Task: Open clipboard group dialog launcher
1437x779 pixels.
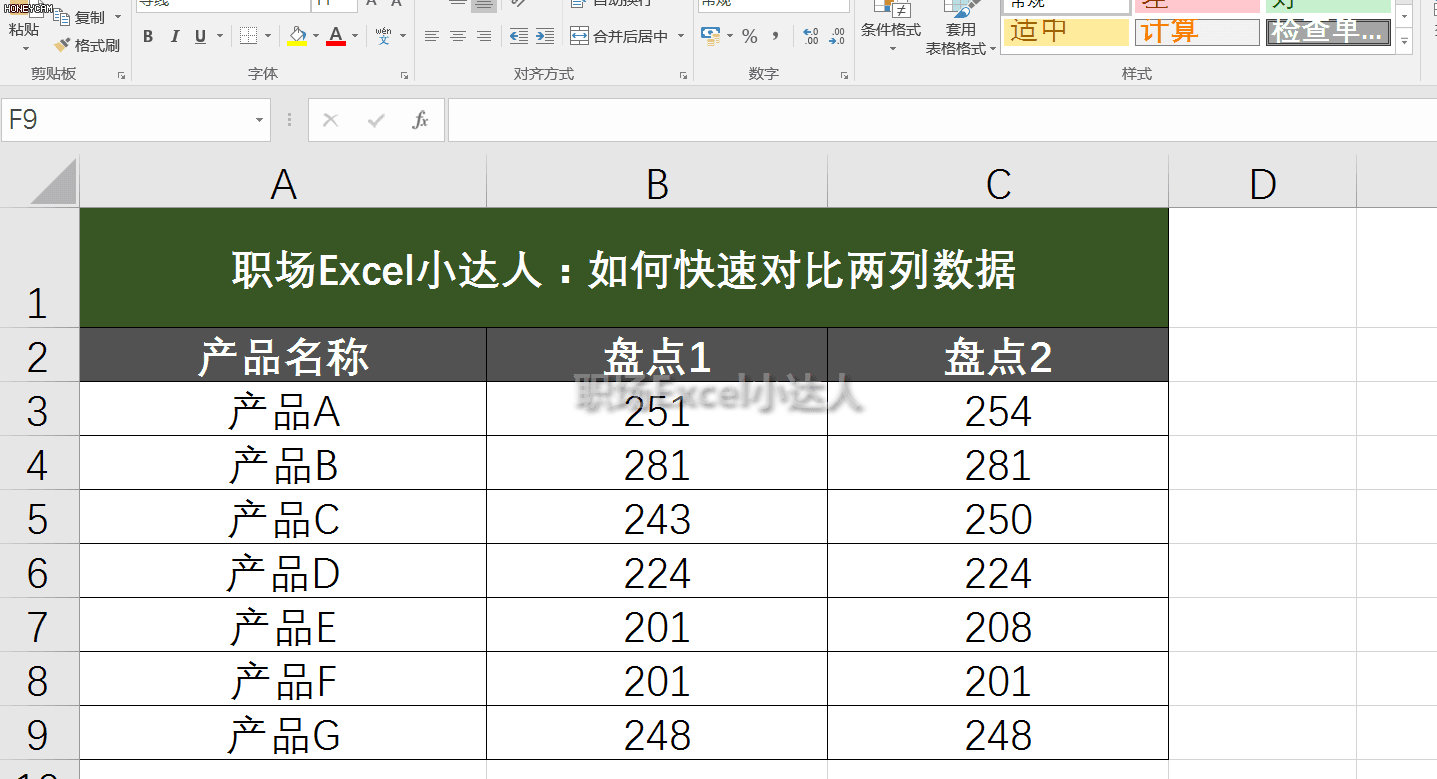Action: (x=122, y=75)
